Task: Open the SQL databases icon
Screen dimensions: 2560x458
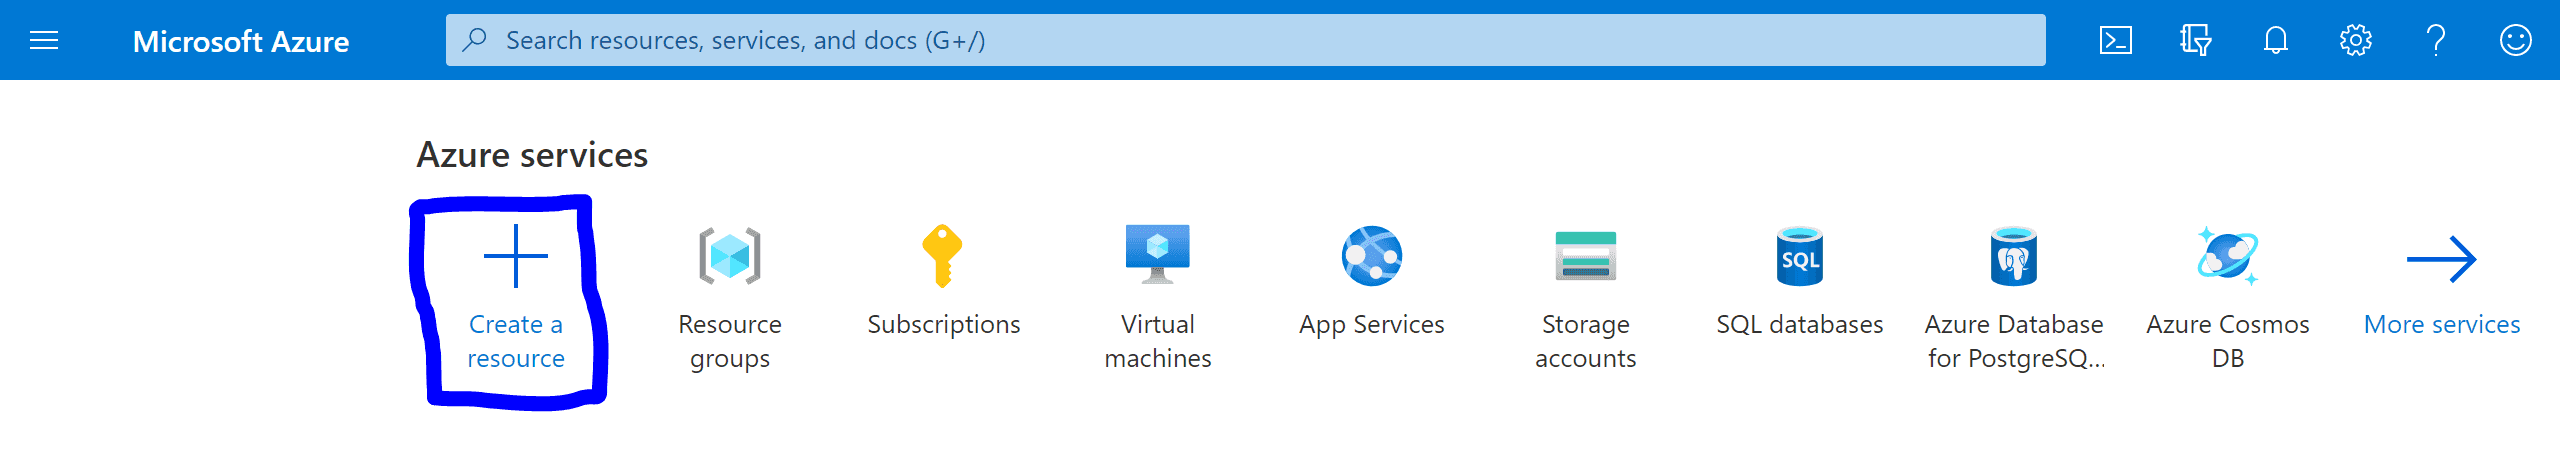Action: click(x=1799, y=256)
